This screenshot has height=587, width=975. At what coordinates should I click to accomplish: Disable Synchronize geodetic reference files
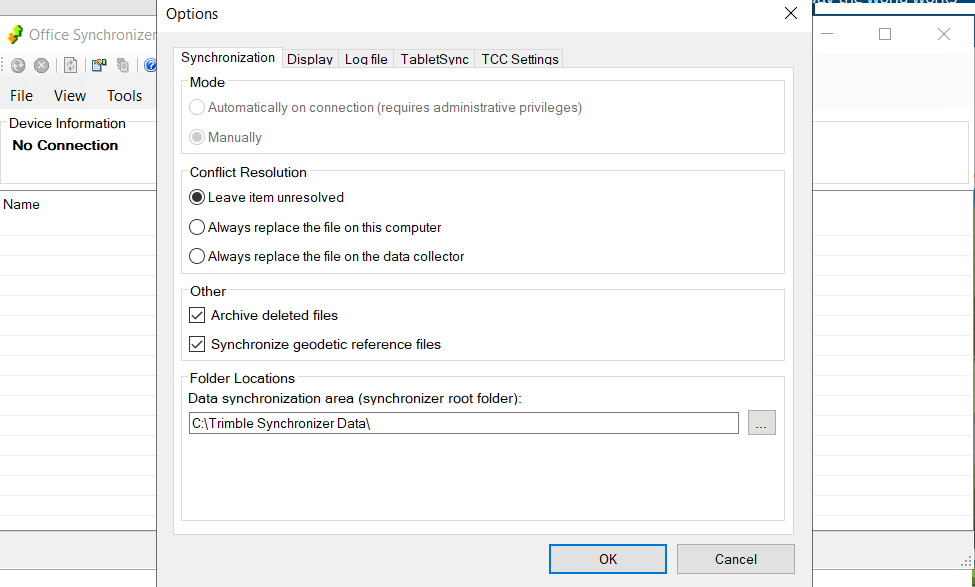(x=196, y=344)
